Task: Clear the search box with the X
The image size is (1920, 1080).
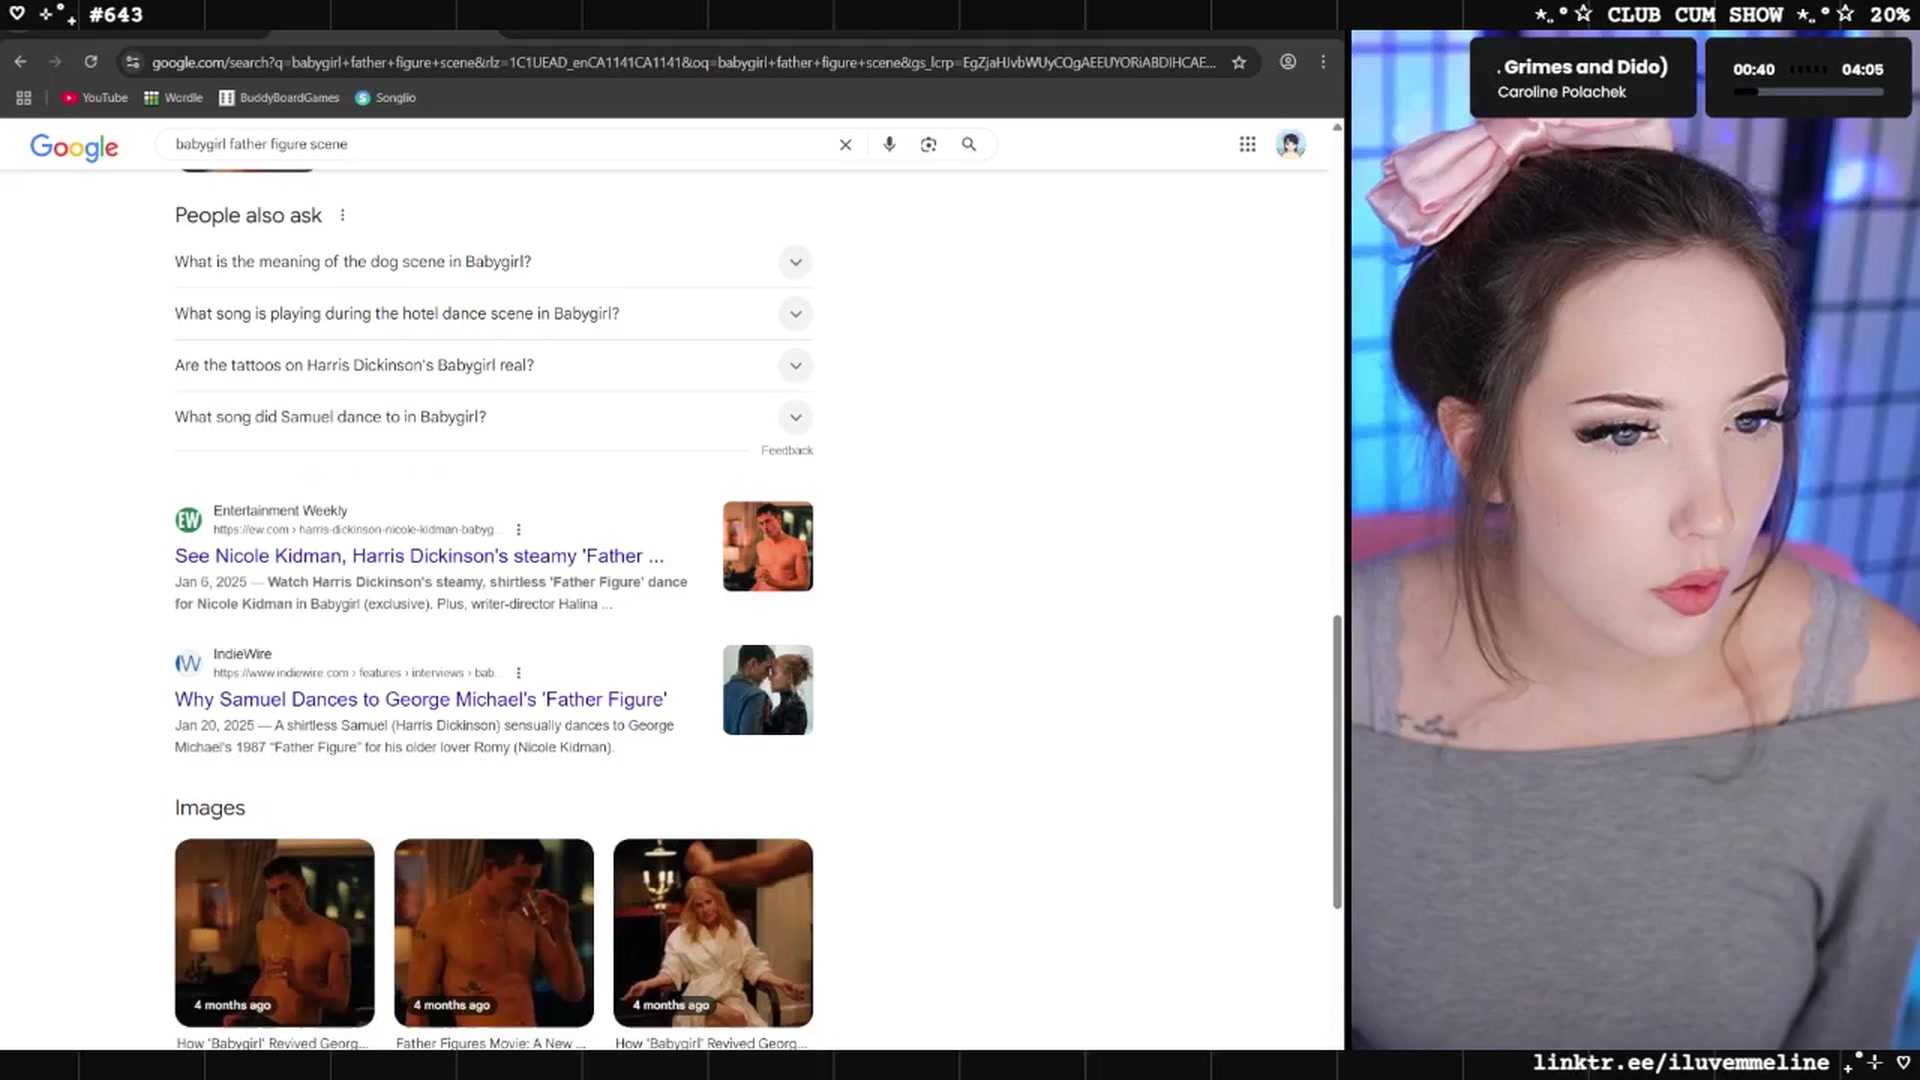Action: (x=845, y=145)
